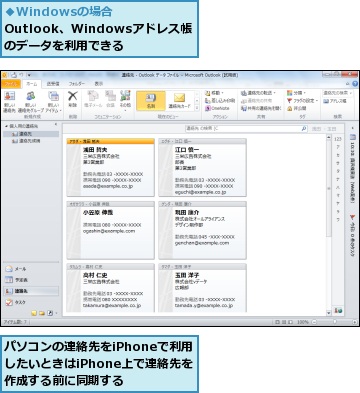Open the Move (移動) dropdown
Viewport: 360px width, 393px height.
tap(214, 93)
